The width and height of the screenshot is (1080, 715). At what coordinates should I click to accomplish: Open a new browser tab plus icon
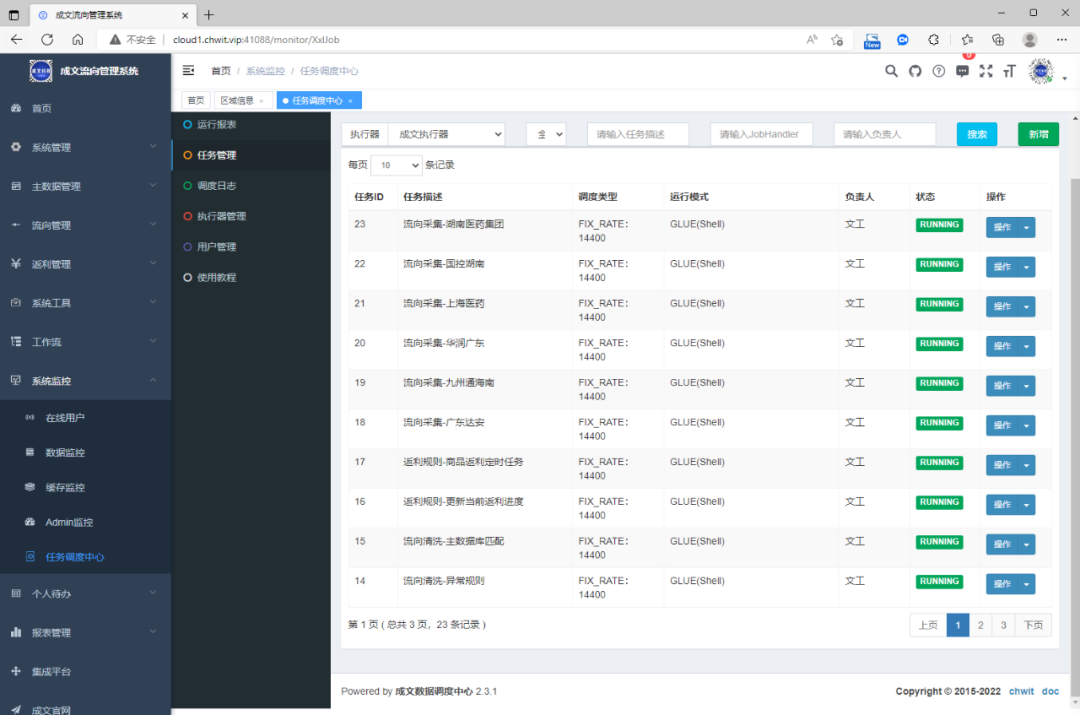pyautogui.click(x=209, y=14)
